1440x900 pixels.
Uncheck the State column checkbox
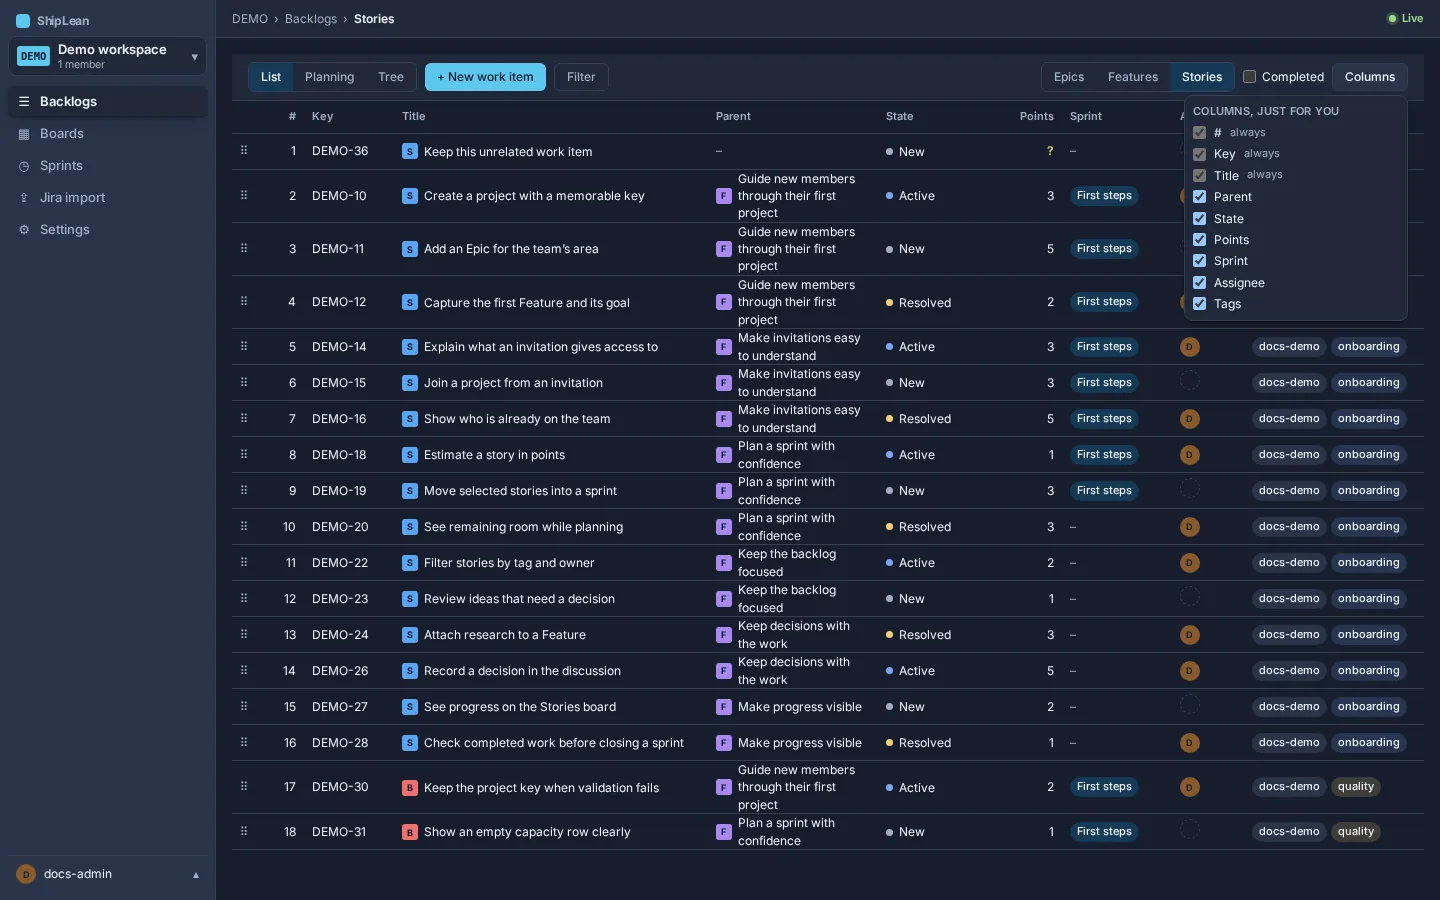point(1199,218)
